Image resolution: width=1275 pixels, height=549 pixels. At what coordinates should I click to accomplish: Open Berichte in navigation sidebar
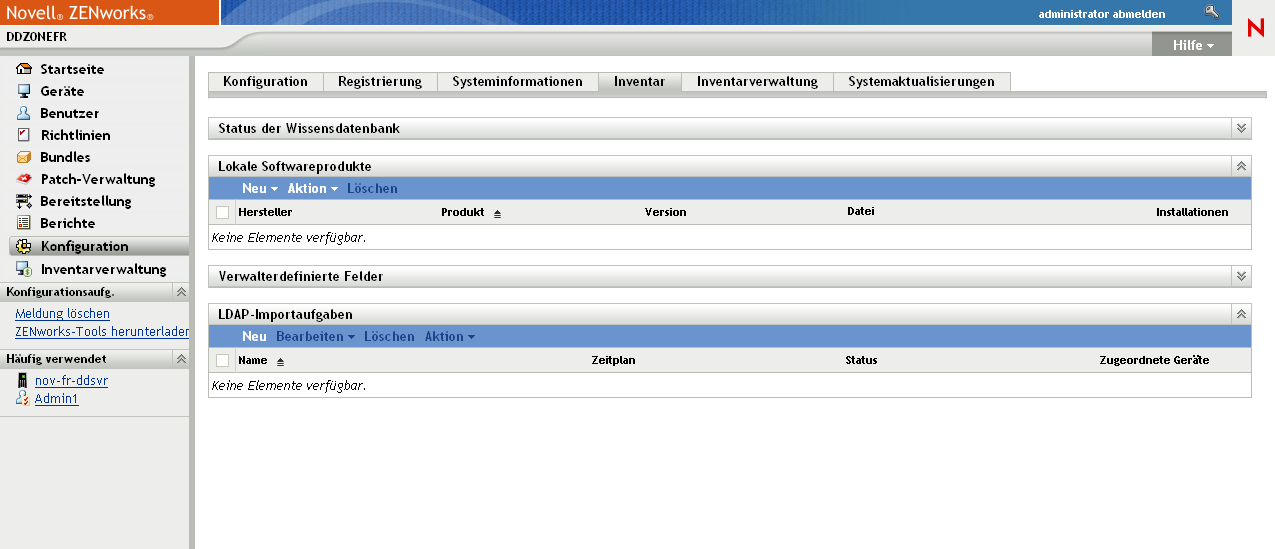[x=68, y=223]
